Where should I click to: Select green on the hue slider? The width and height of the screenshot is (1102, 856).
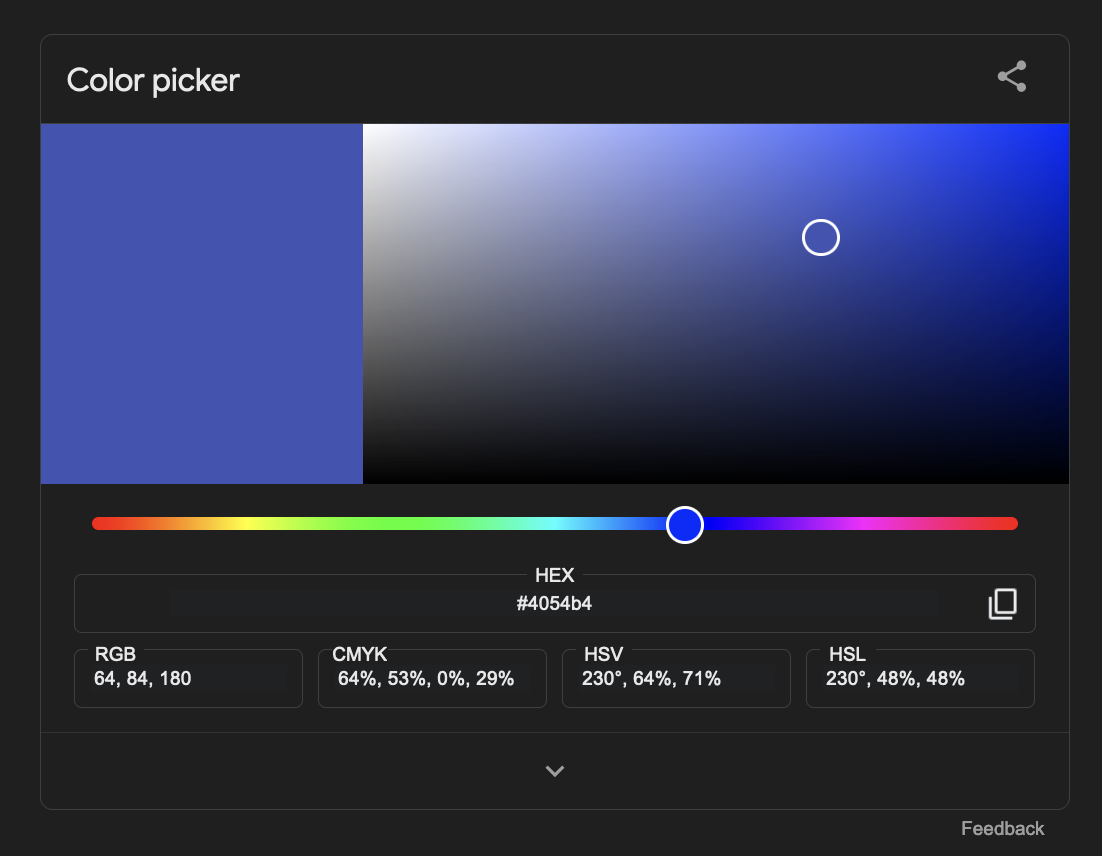[x=400, y=524]
